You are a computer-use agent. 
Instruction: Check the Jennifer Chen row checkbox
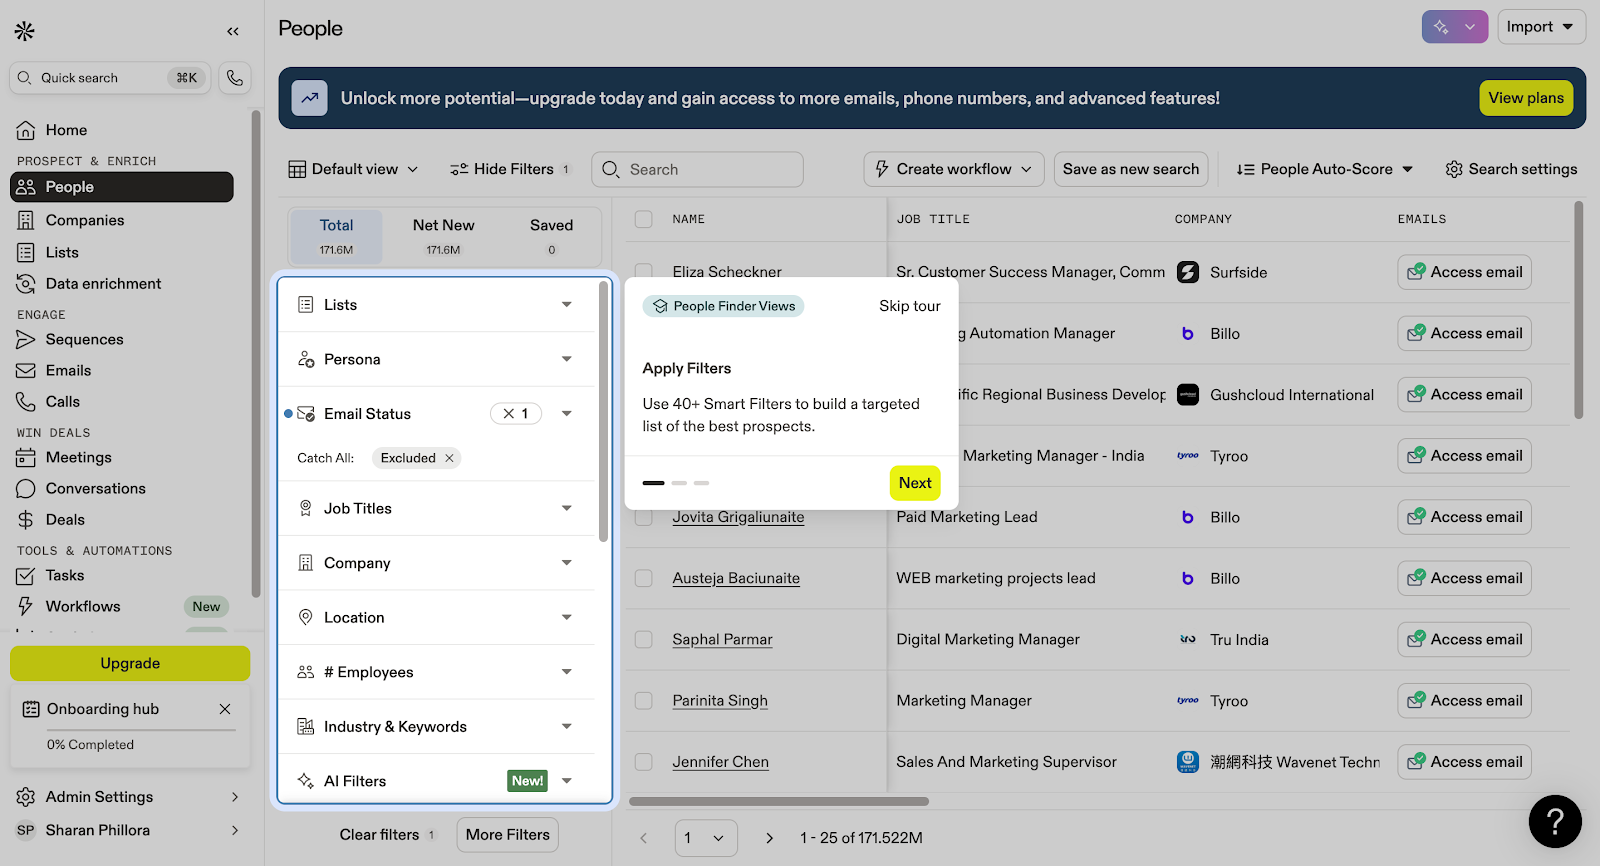click(x=644, y=762)
